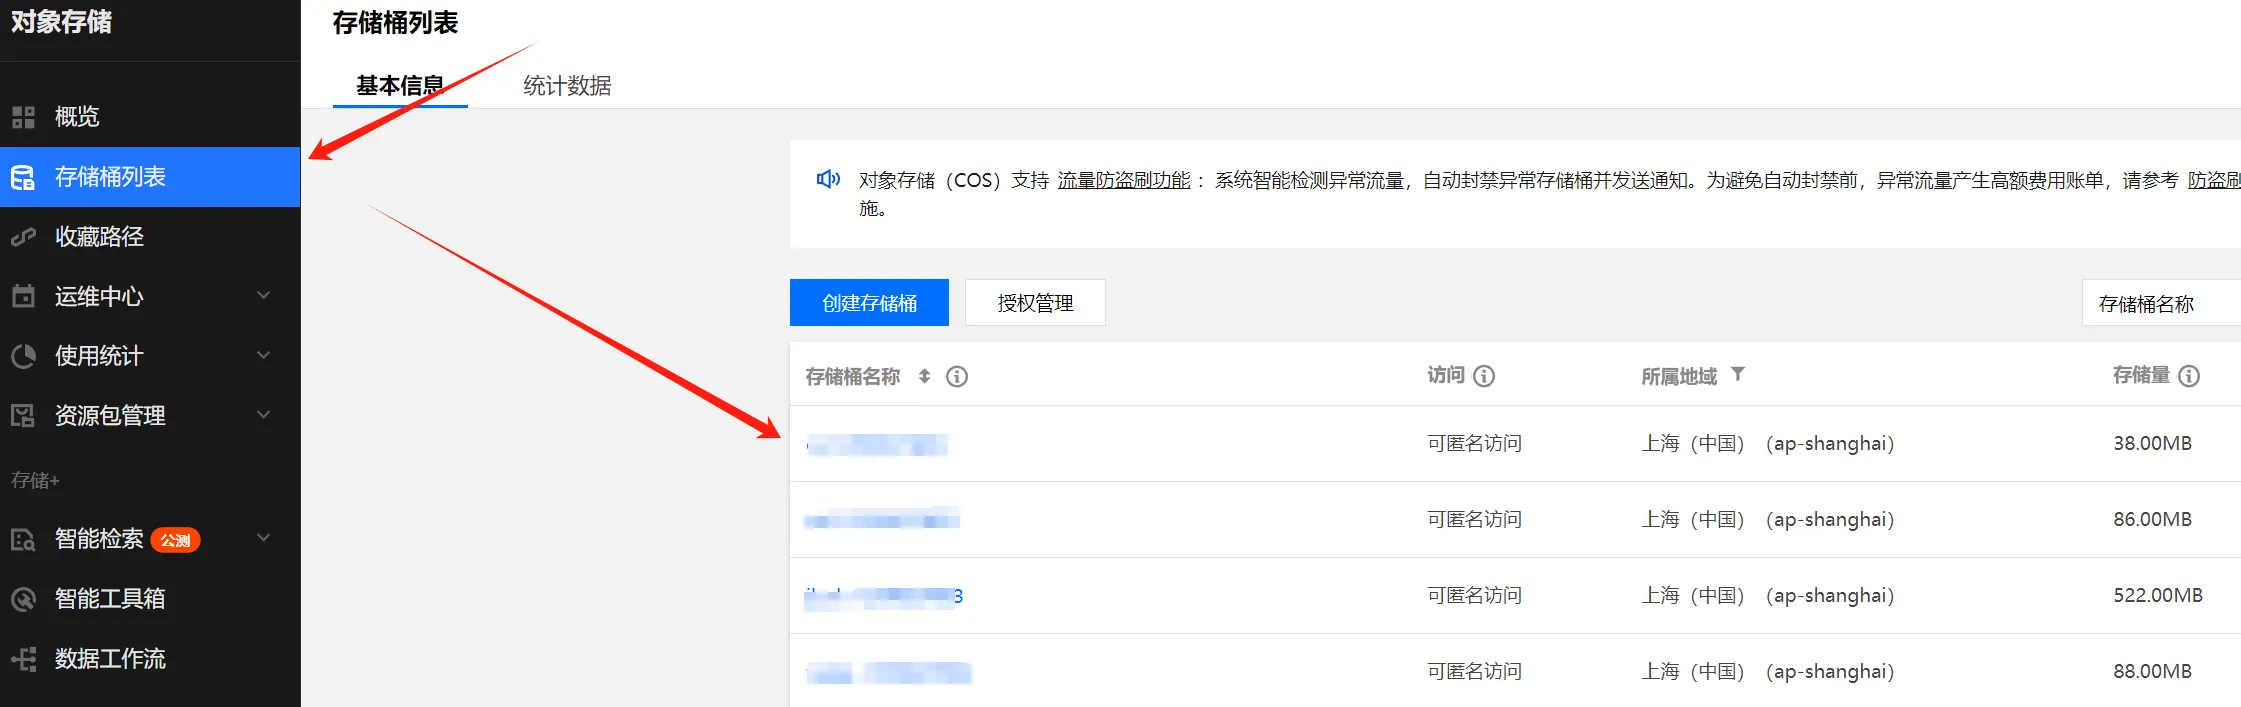The image size is (2241, 707).
Task: Click the 创建存储桶 button
Action: click(x=869, y=303)
